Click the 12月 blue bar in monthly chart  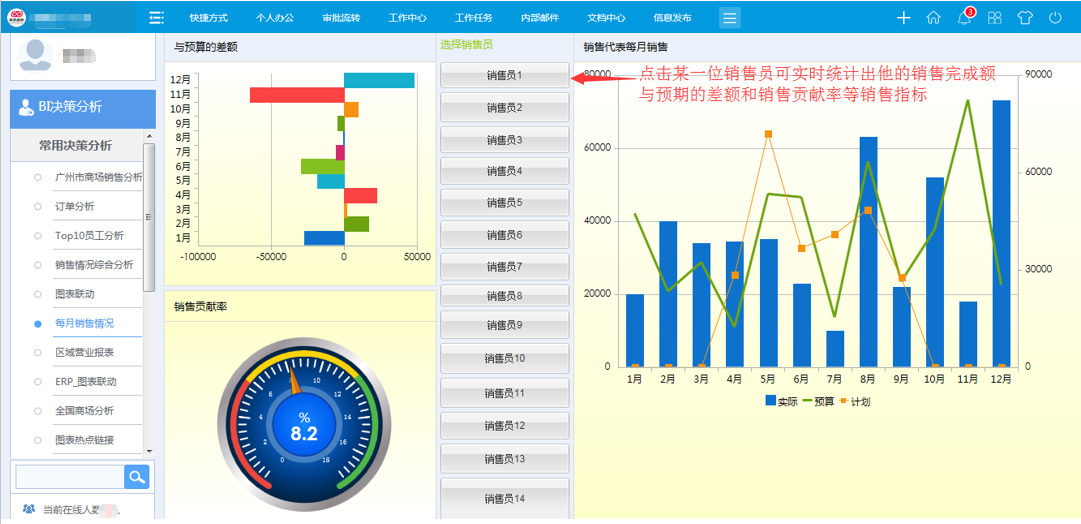coord(1001,233)
